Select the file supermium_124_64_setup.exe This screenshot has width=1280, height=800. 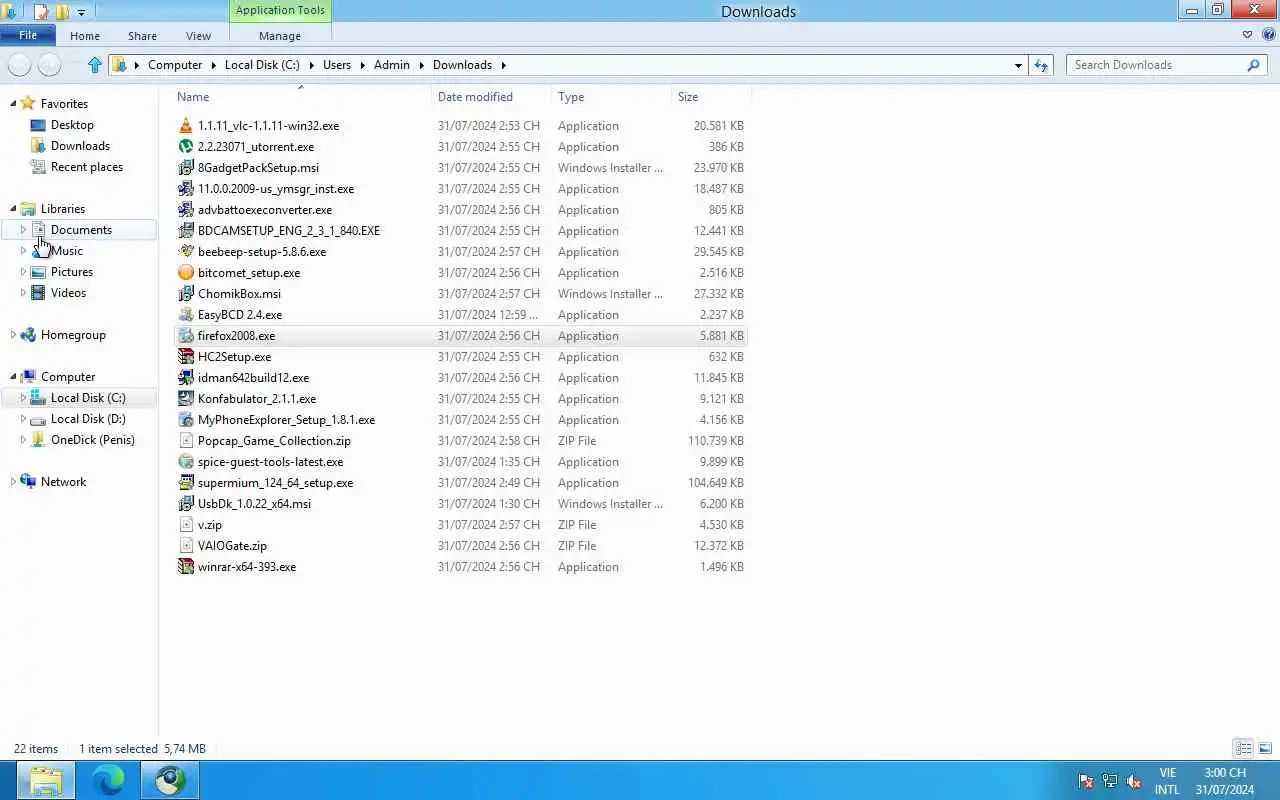[x=275, y=483]
